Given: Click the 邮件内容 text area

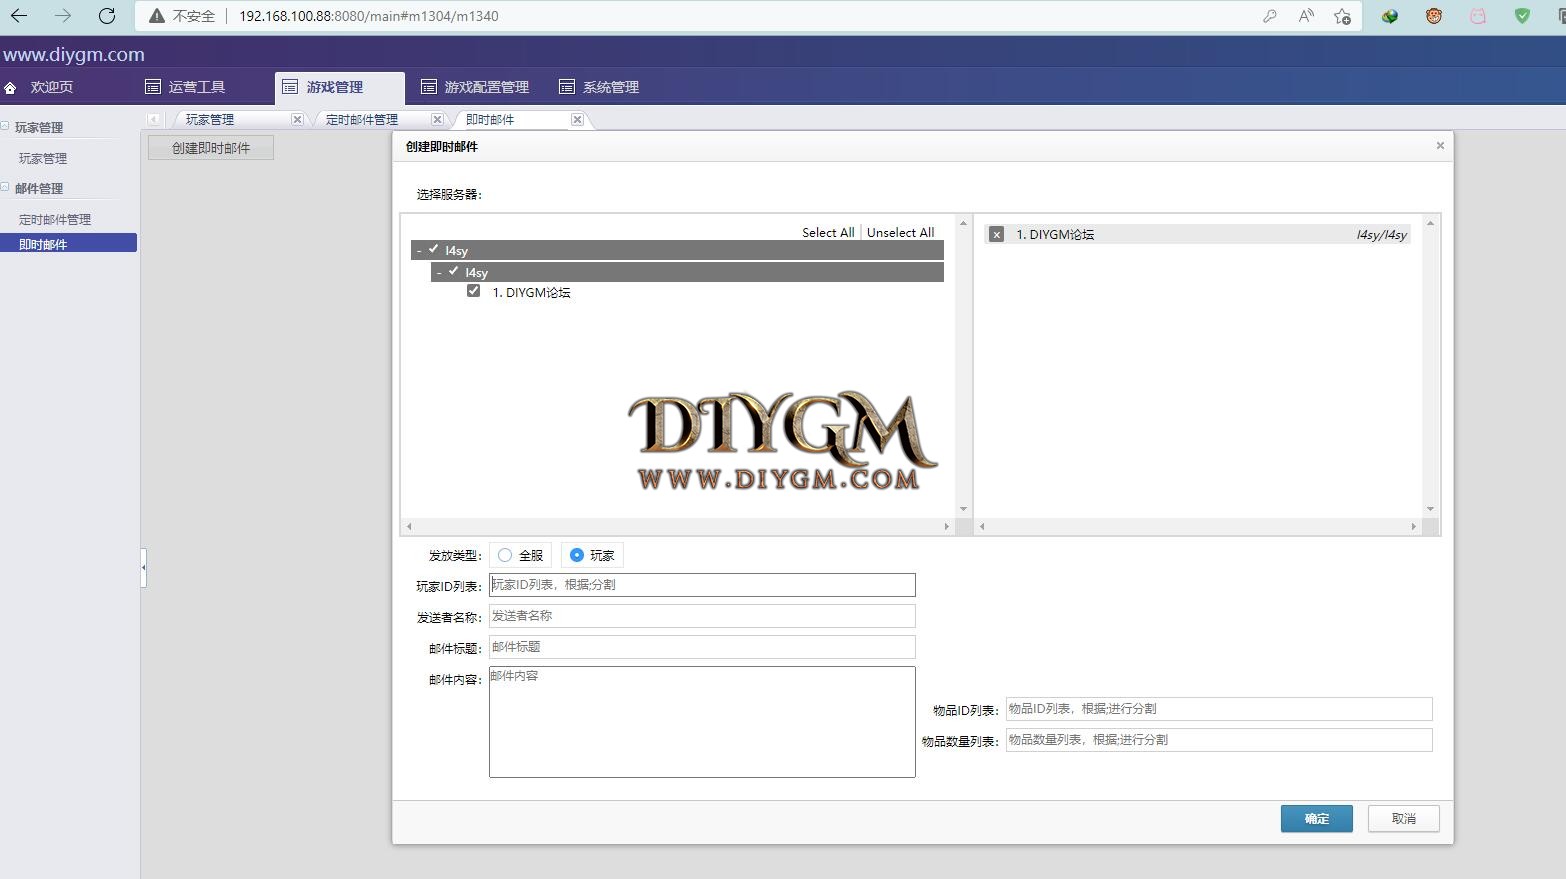Looking at the screenshot, I should pyautogui.click(x=702, y=722).
